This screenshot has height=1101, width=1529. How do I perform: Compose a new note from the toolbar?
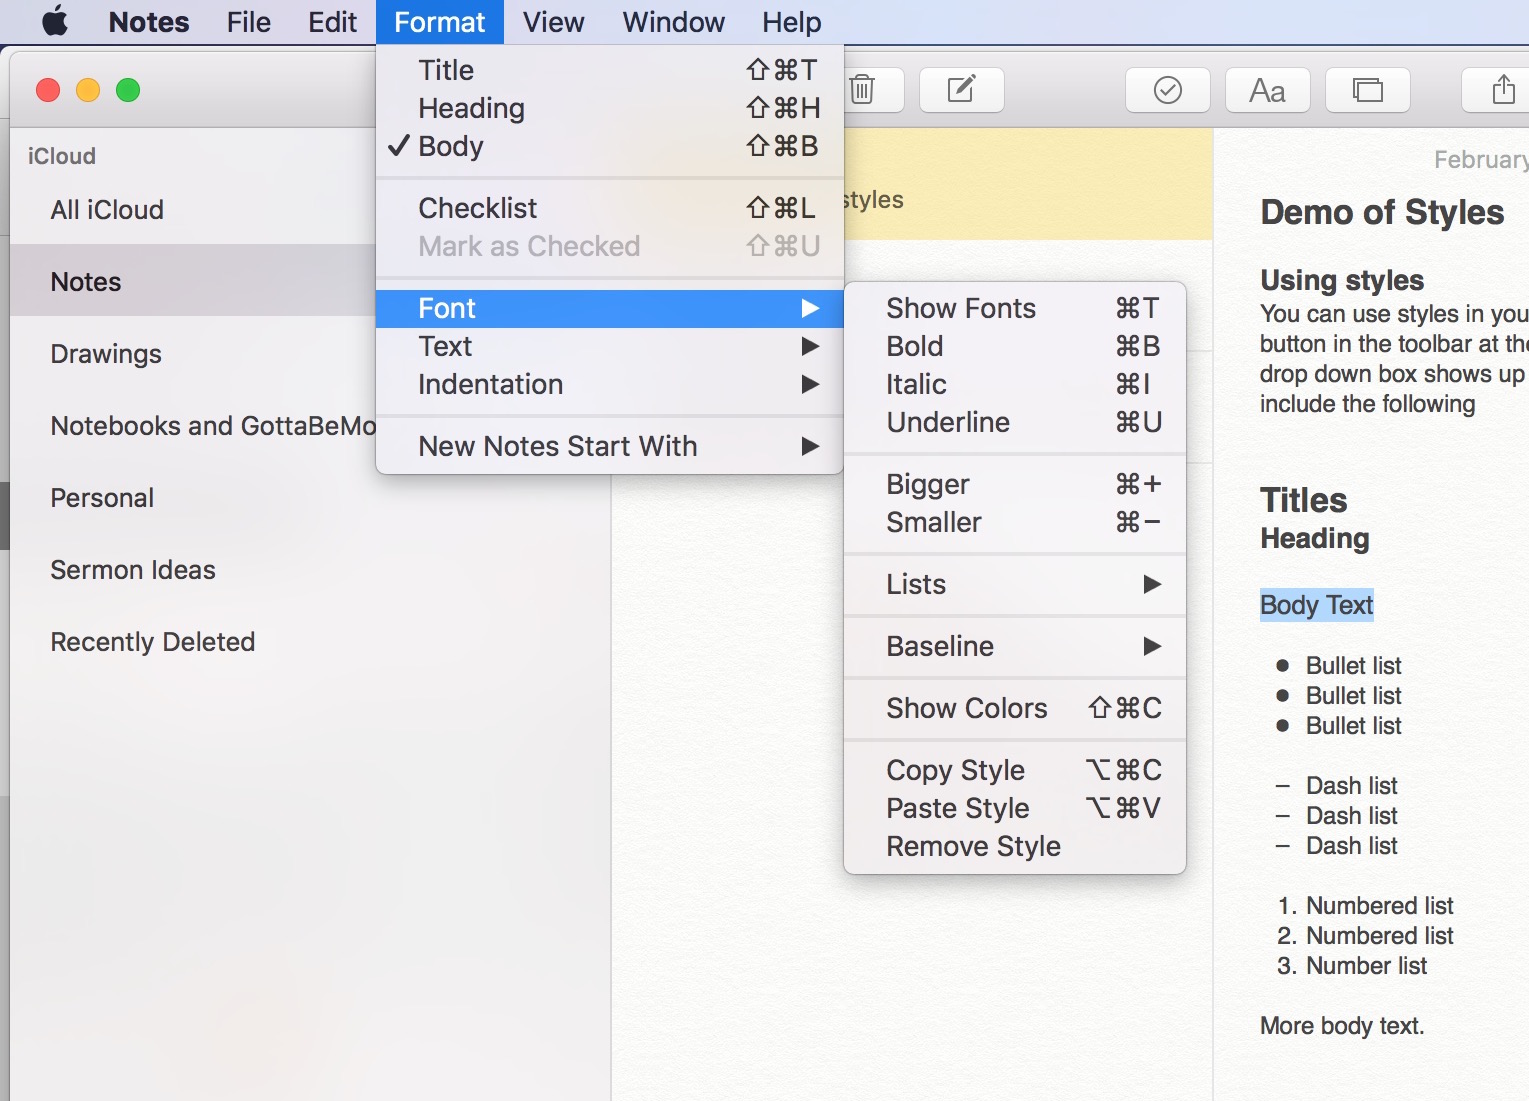pos(961,90)
